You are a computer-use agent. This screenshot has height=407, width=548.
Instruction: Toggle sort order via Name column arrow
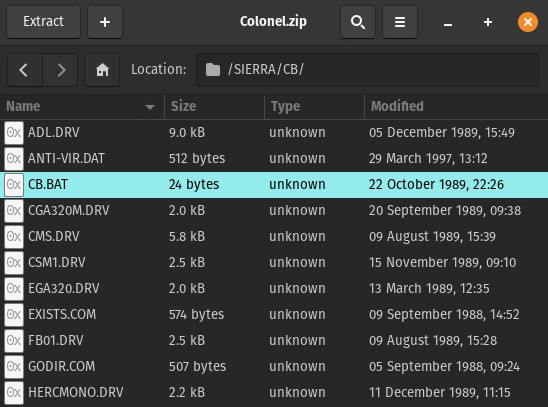click(150, 107)
